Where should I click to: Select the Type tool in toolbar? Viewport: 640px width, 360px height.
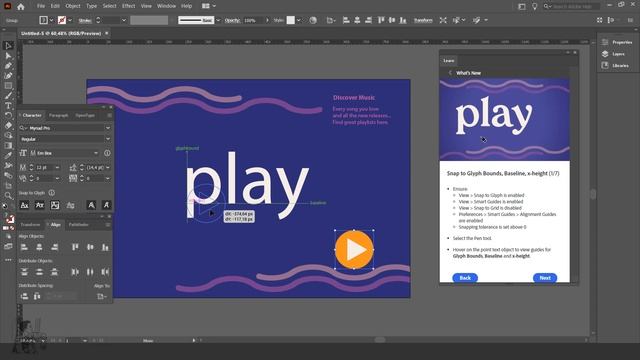tap(8, 106)
